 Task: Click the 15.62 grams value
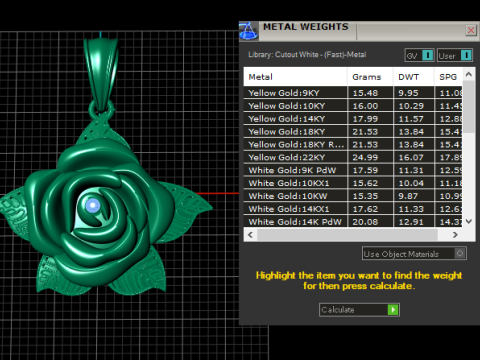365,183
